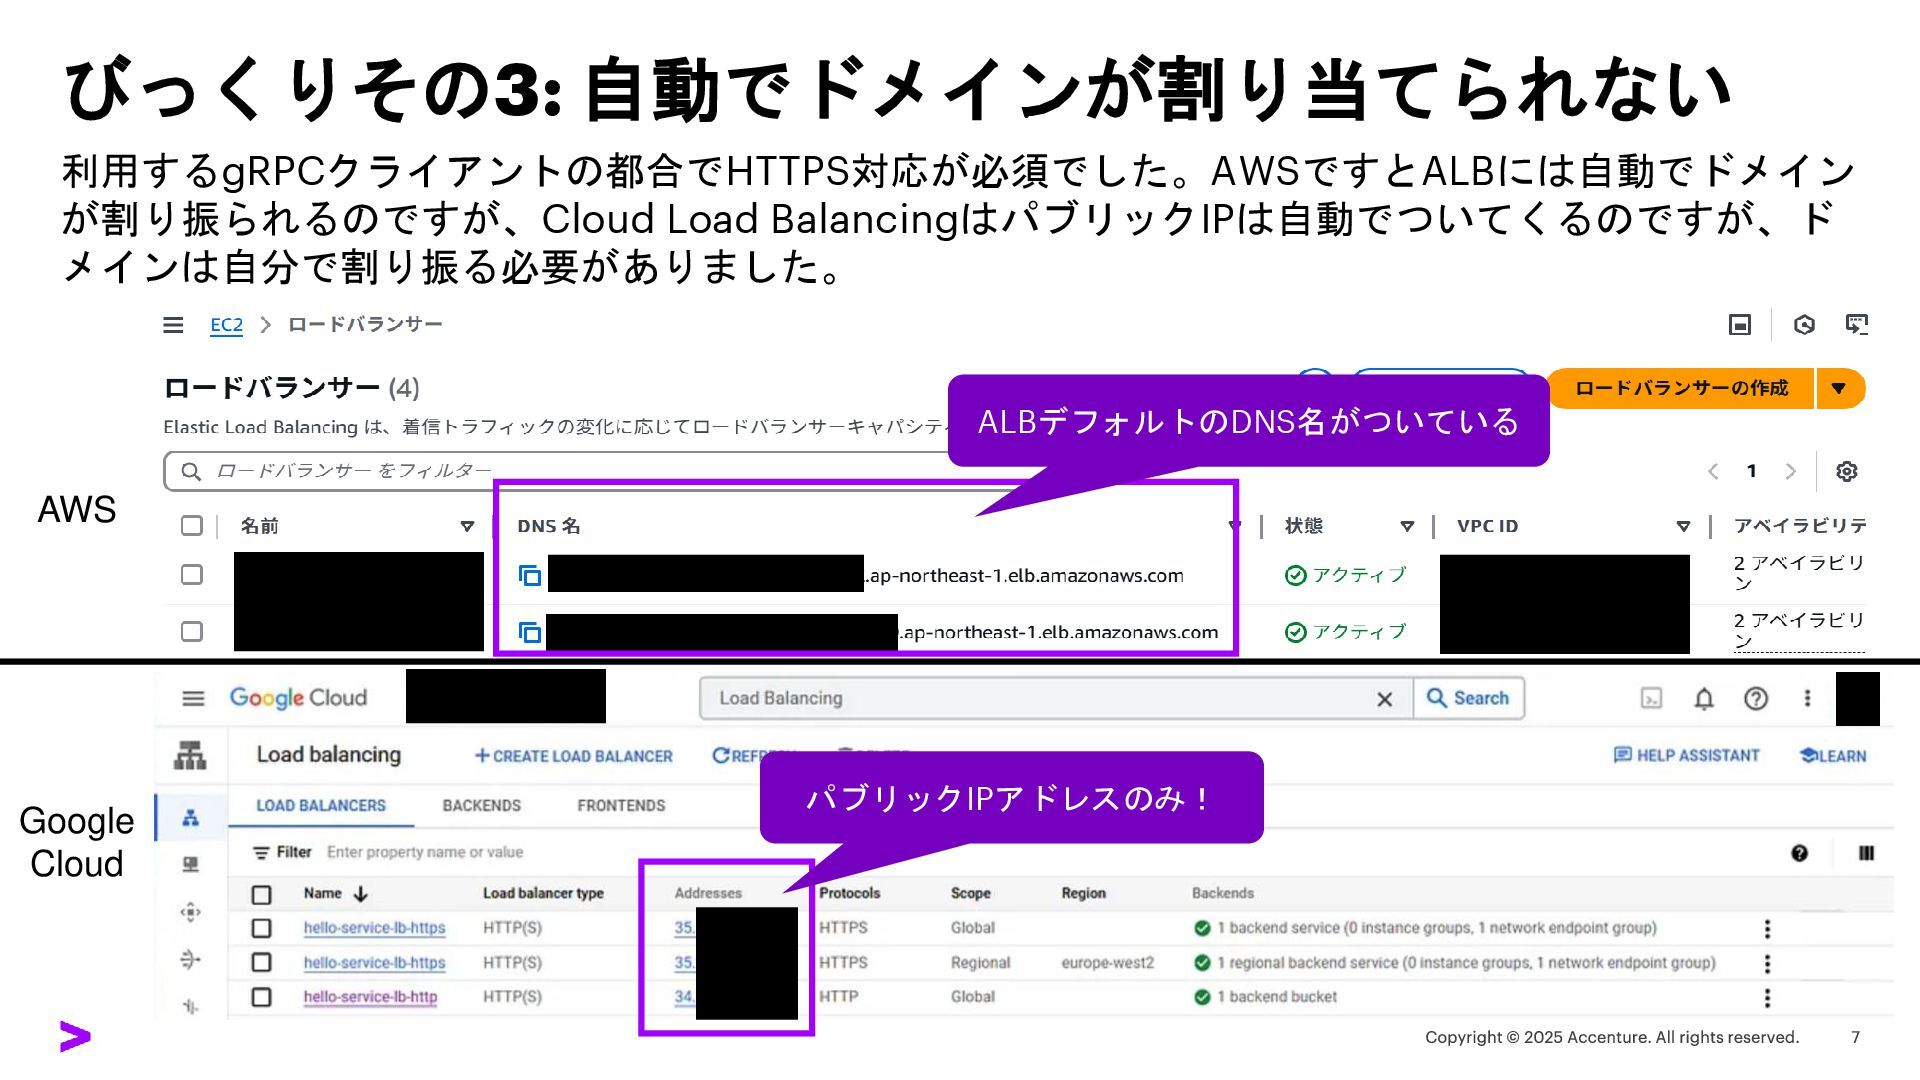The width and height of the screenshot is (1920, 1080).
Task: Check the hello-service-lb-http row checkbox
Action: pos(262,997)
